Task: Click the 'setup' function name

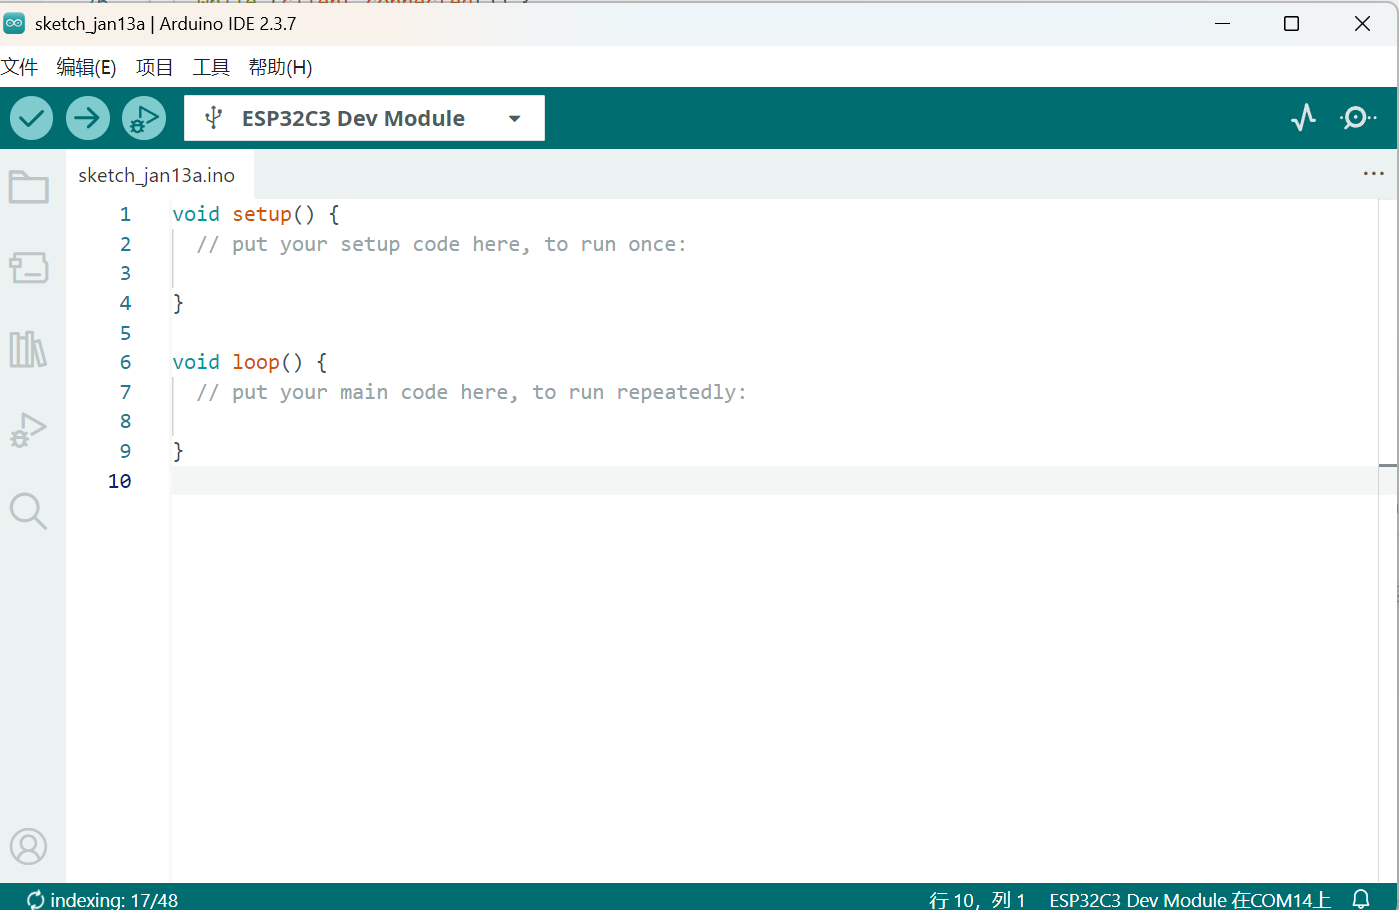Action: (x=262, y=214)
